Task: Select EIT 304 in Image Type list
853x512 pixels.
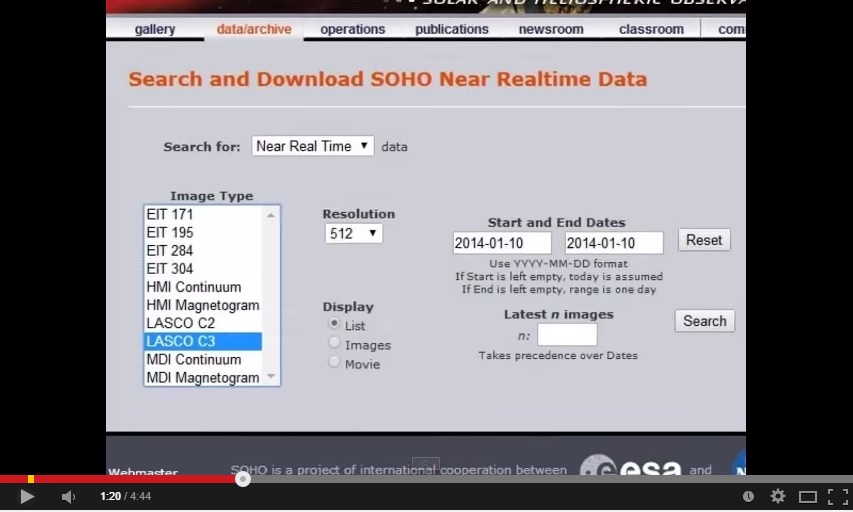Action: coord(203,268)
